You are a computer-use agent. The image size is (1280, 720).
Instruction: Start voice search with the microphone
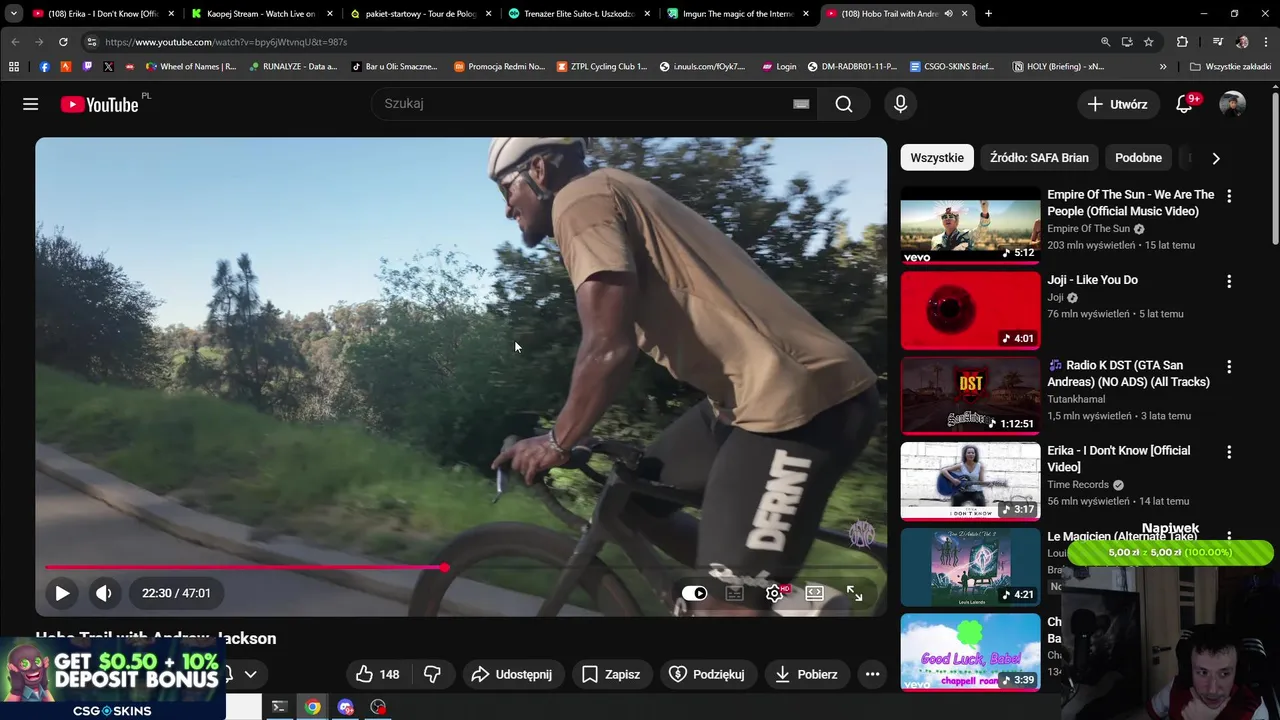[x=900, y=104]
